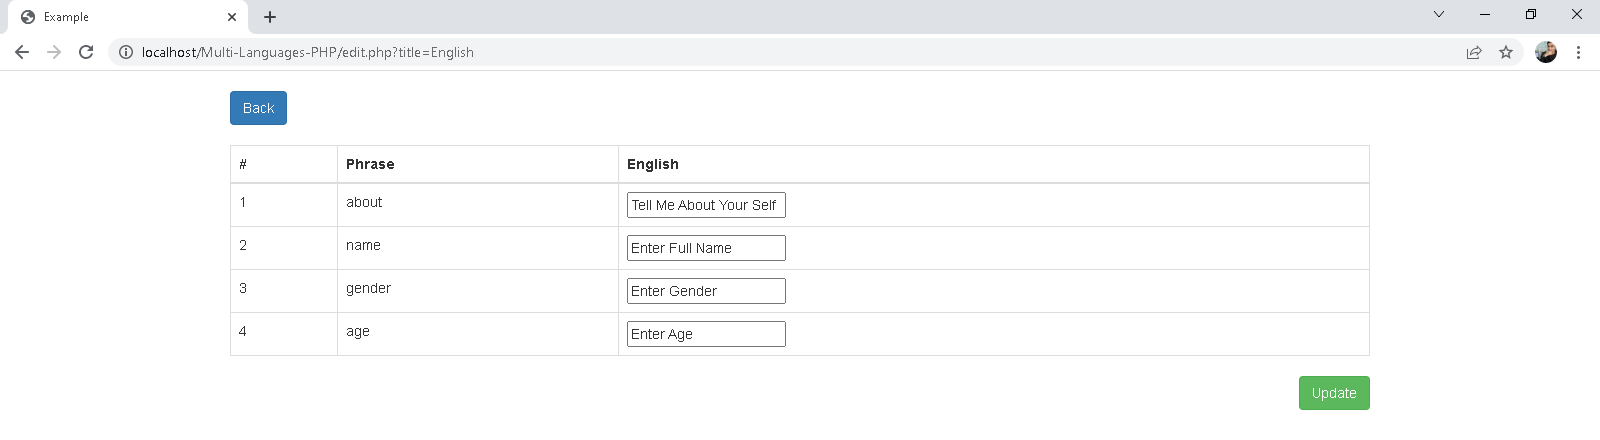The width and height of the screenshot is (1600, 440).
Task: Expand the tab search chevron
Action: pyautogui.click(x=1439, y=14)
